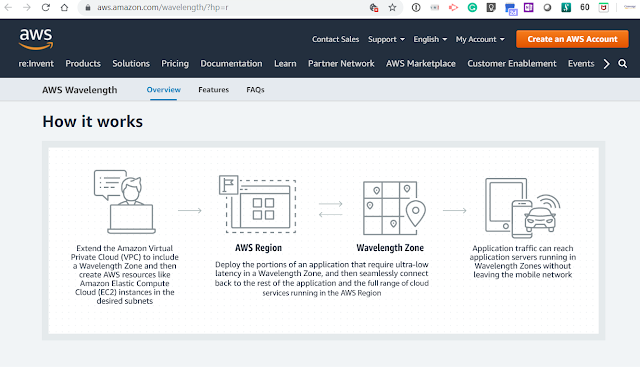Select the Overview tab
640x376 pixels.
(x=163, y=89)
